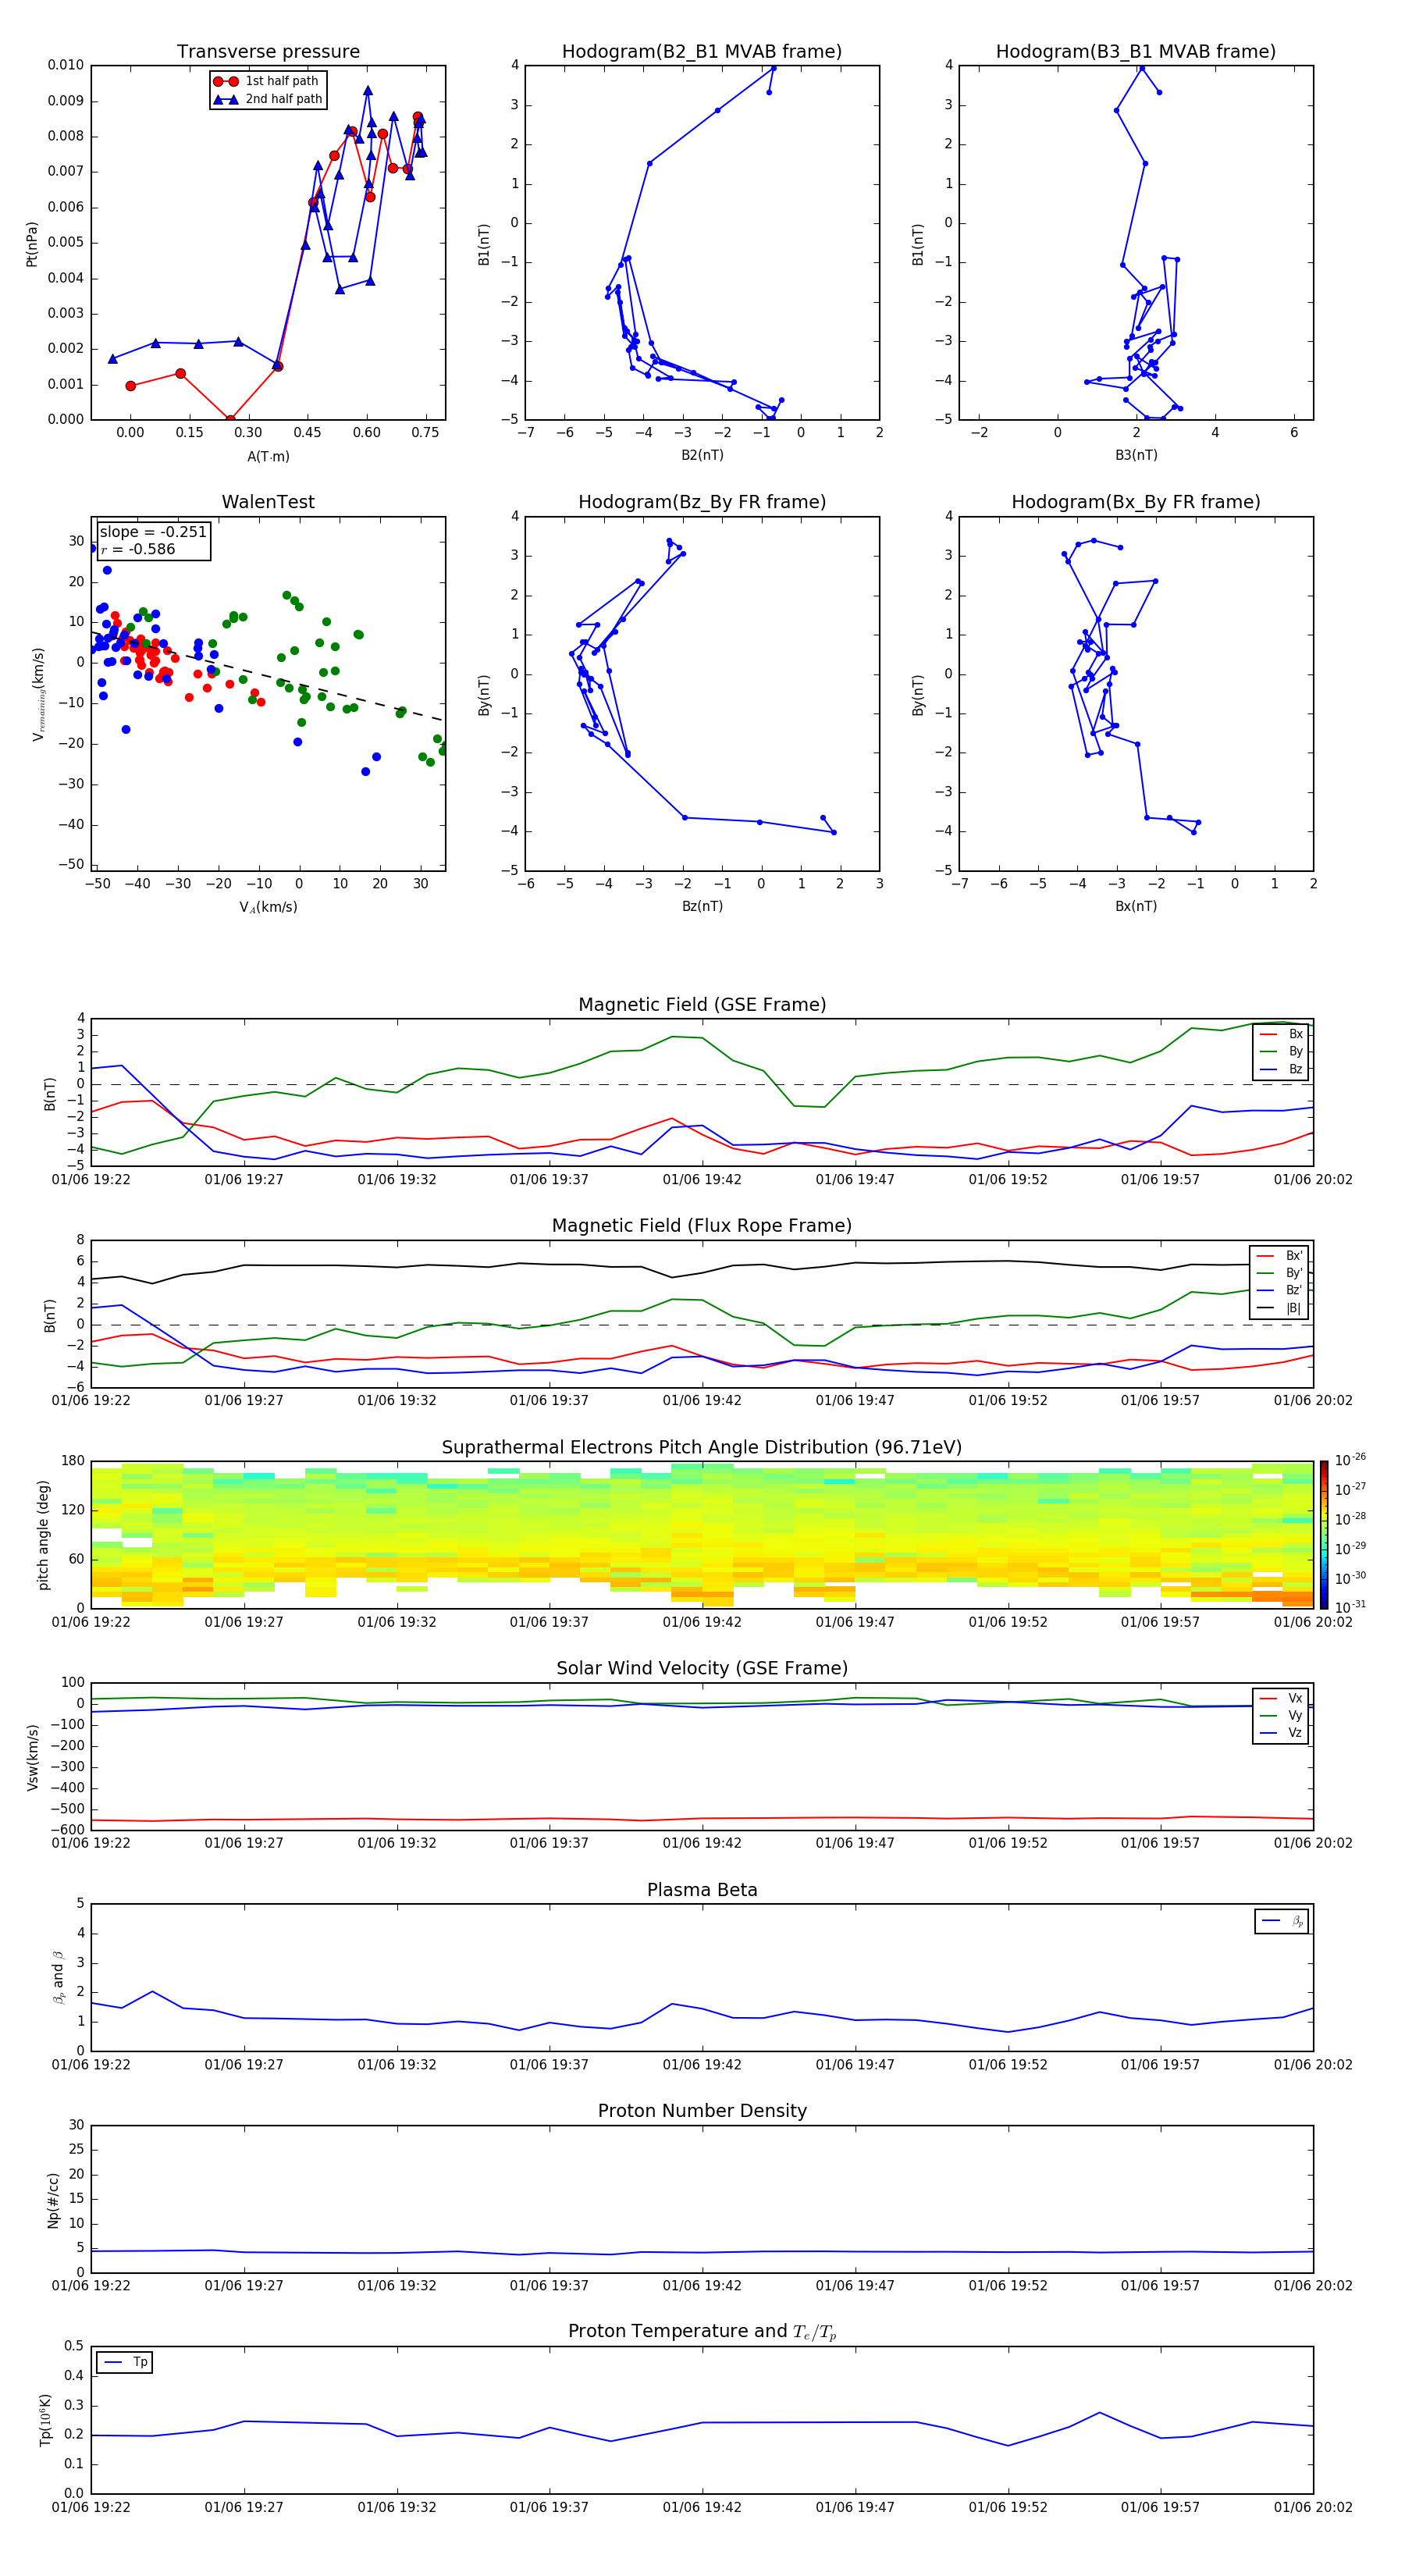Click the 'Hodogram(B2_B1 MVAB frame)' title

(702, 52)
